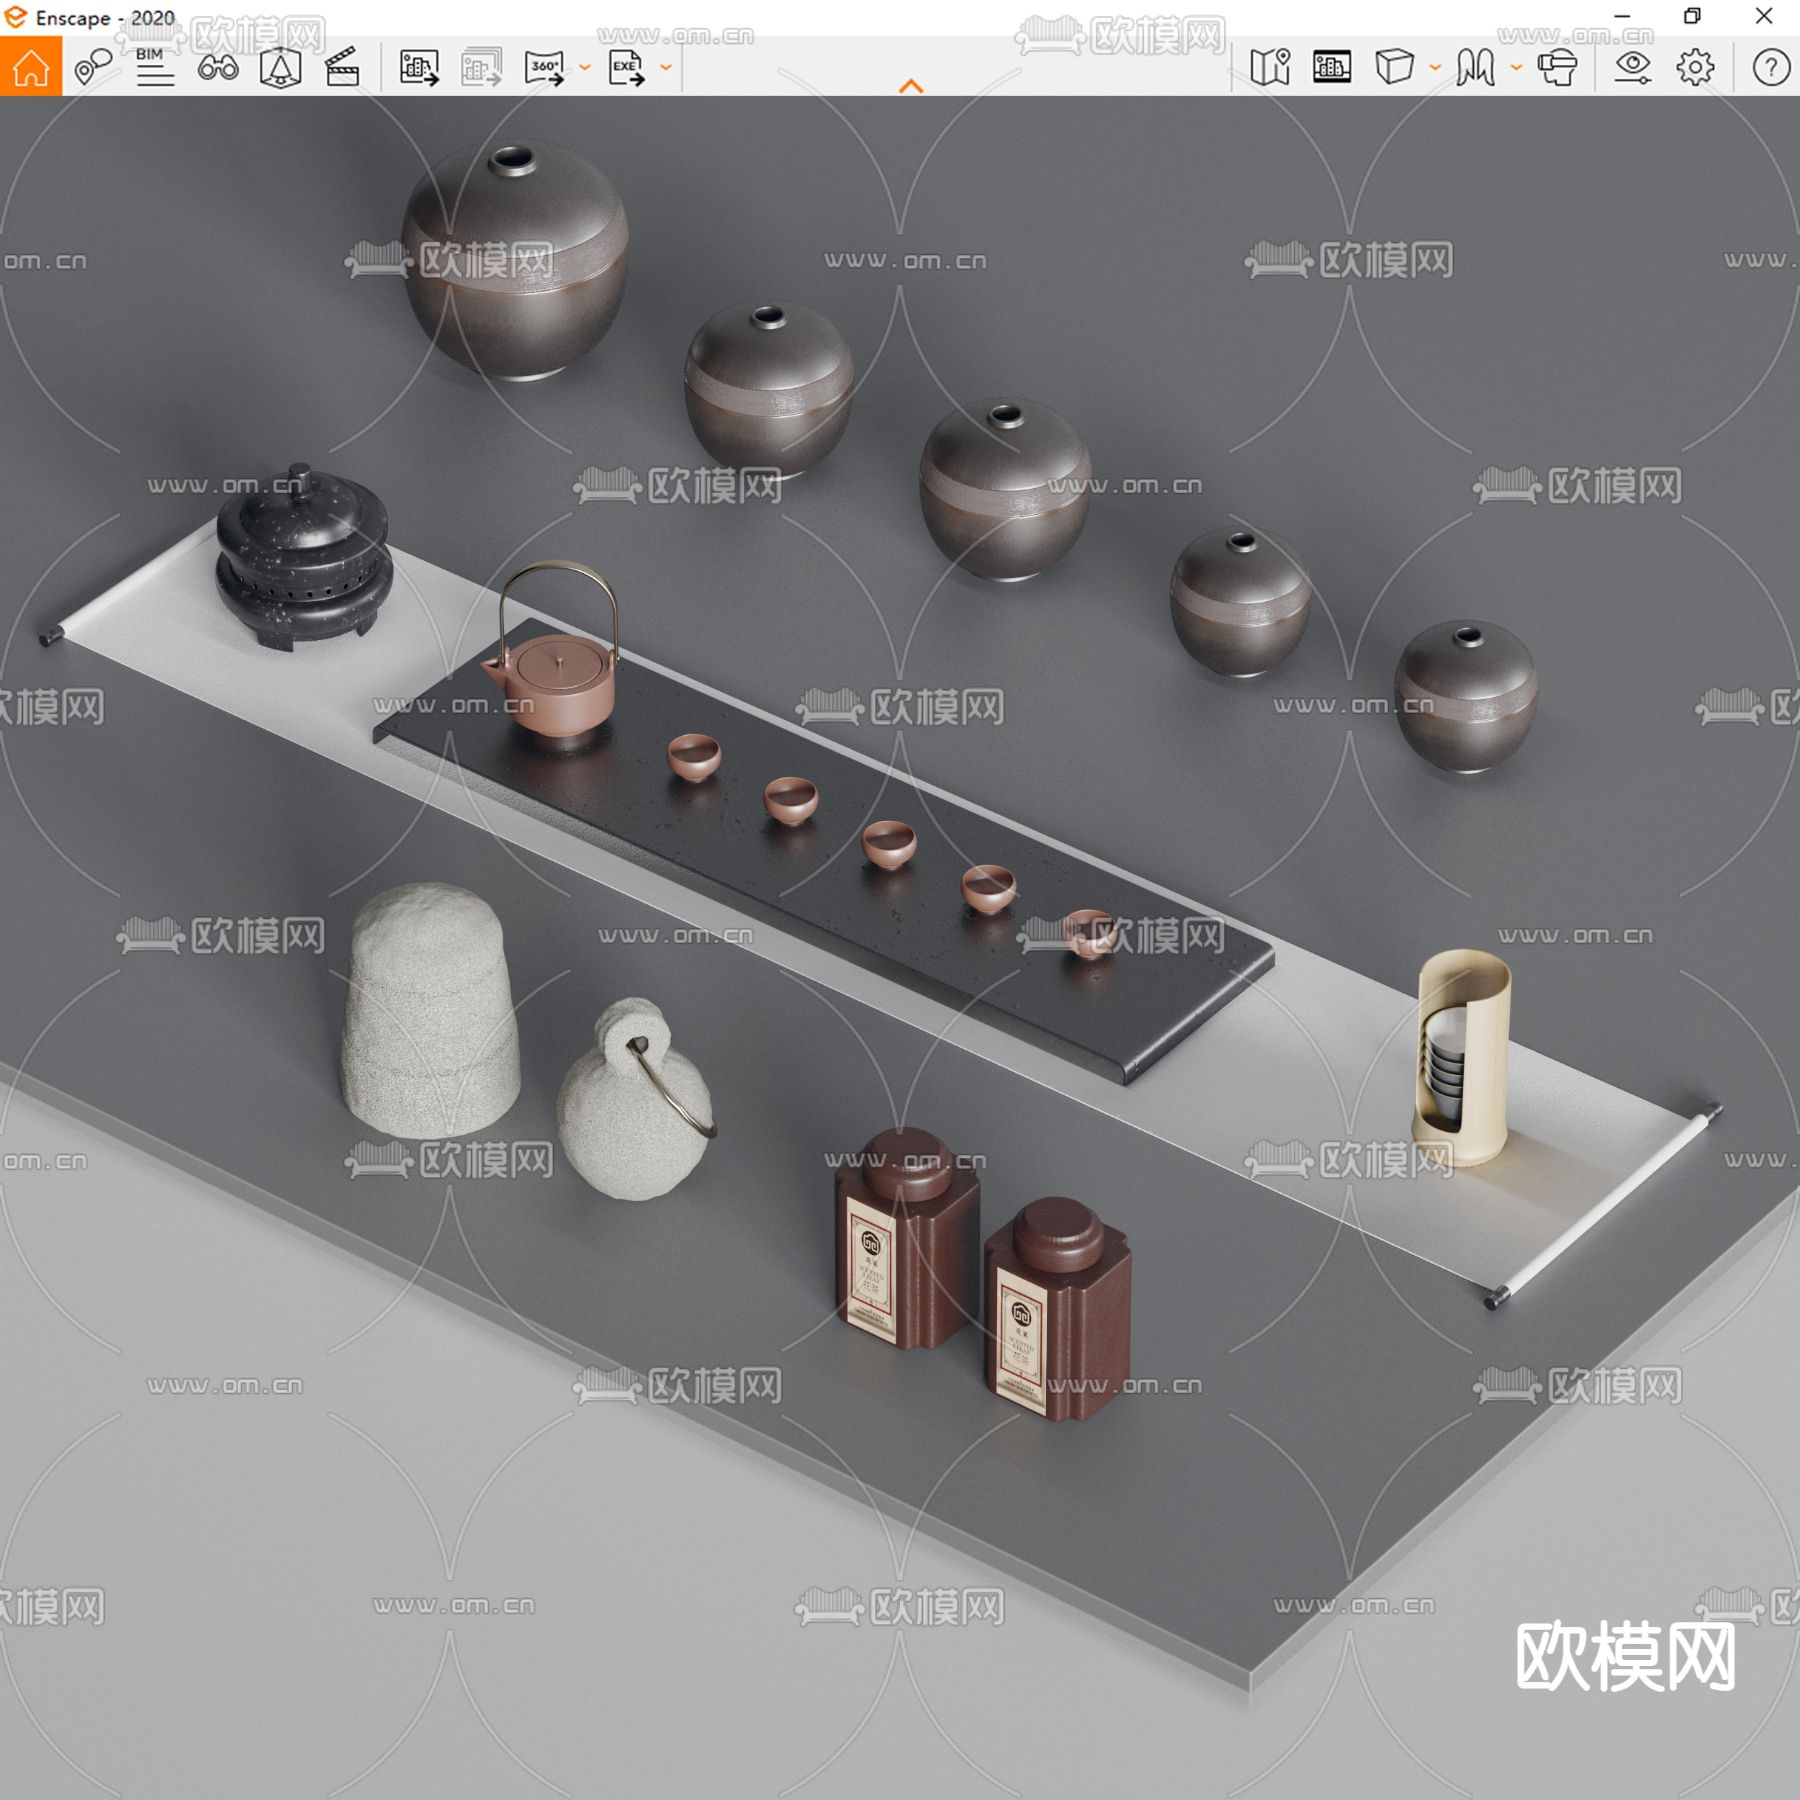Open Enscape help with the question mark

tap(1770, 68)
